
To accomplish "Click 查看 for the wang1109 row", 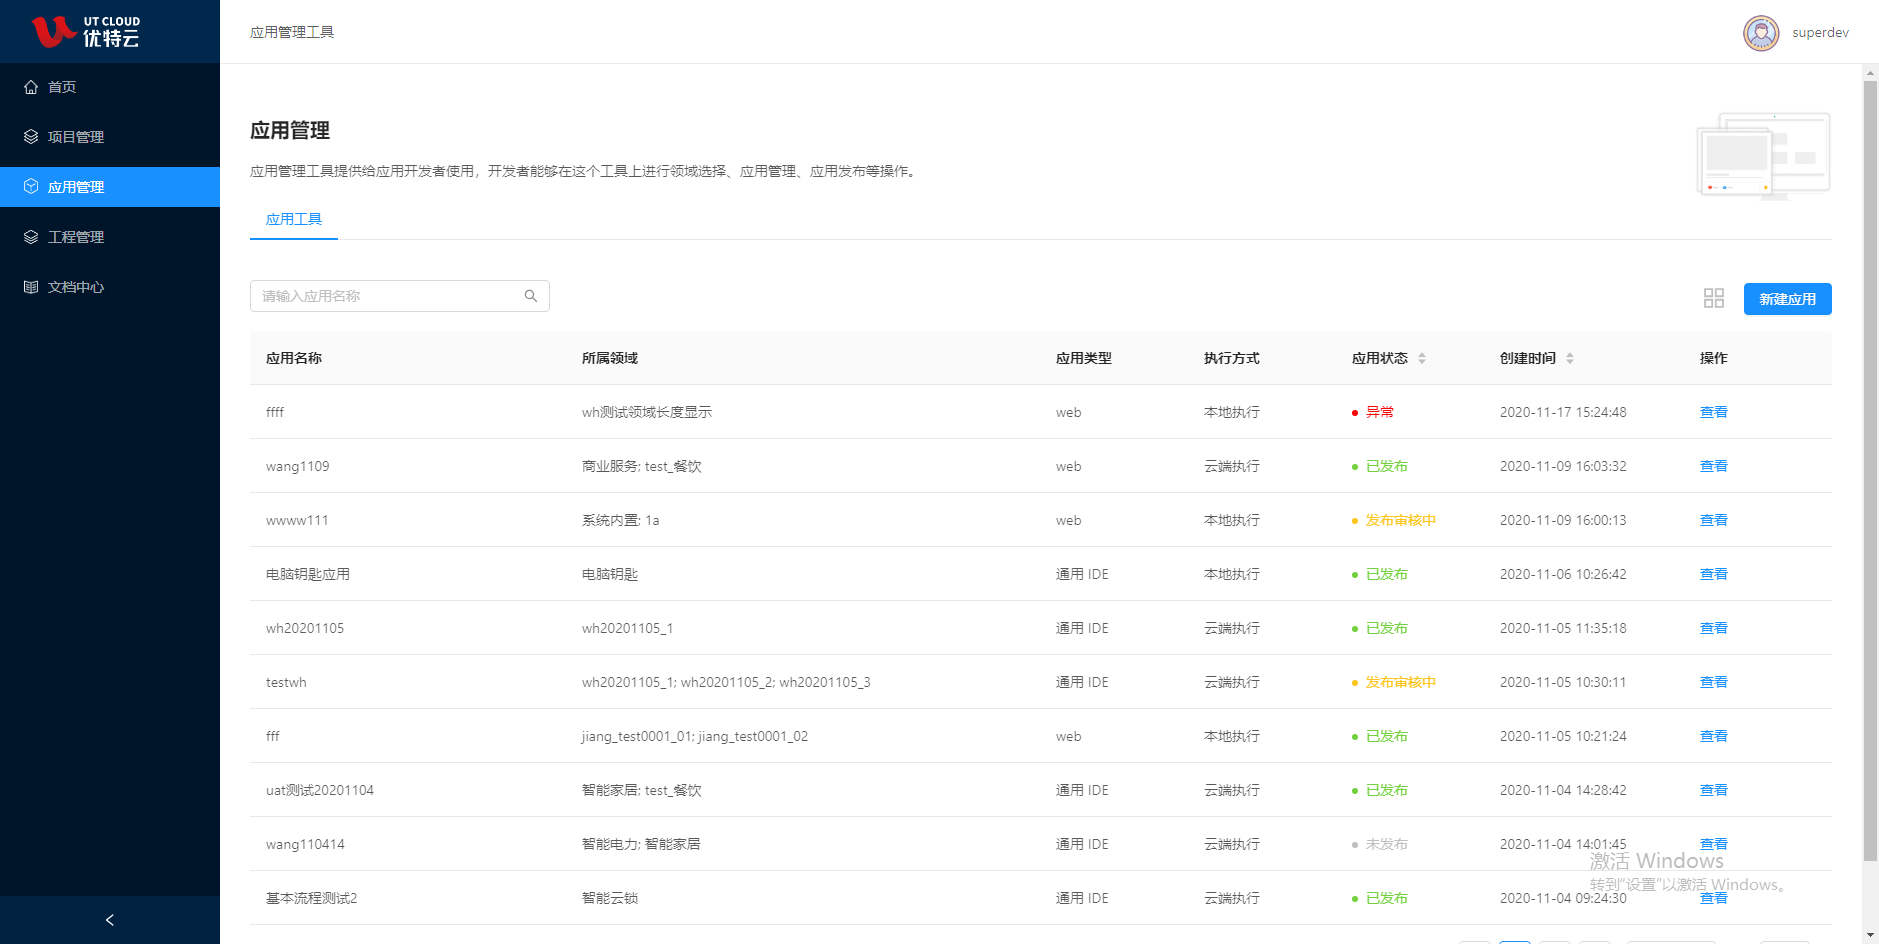I will pos(1714,466).
